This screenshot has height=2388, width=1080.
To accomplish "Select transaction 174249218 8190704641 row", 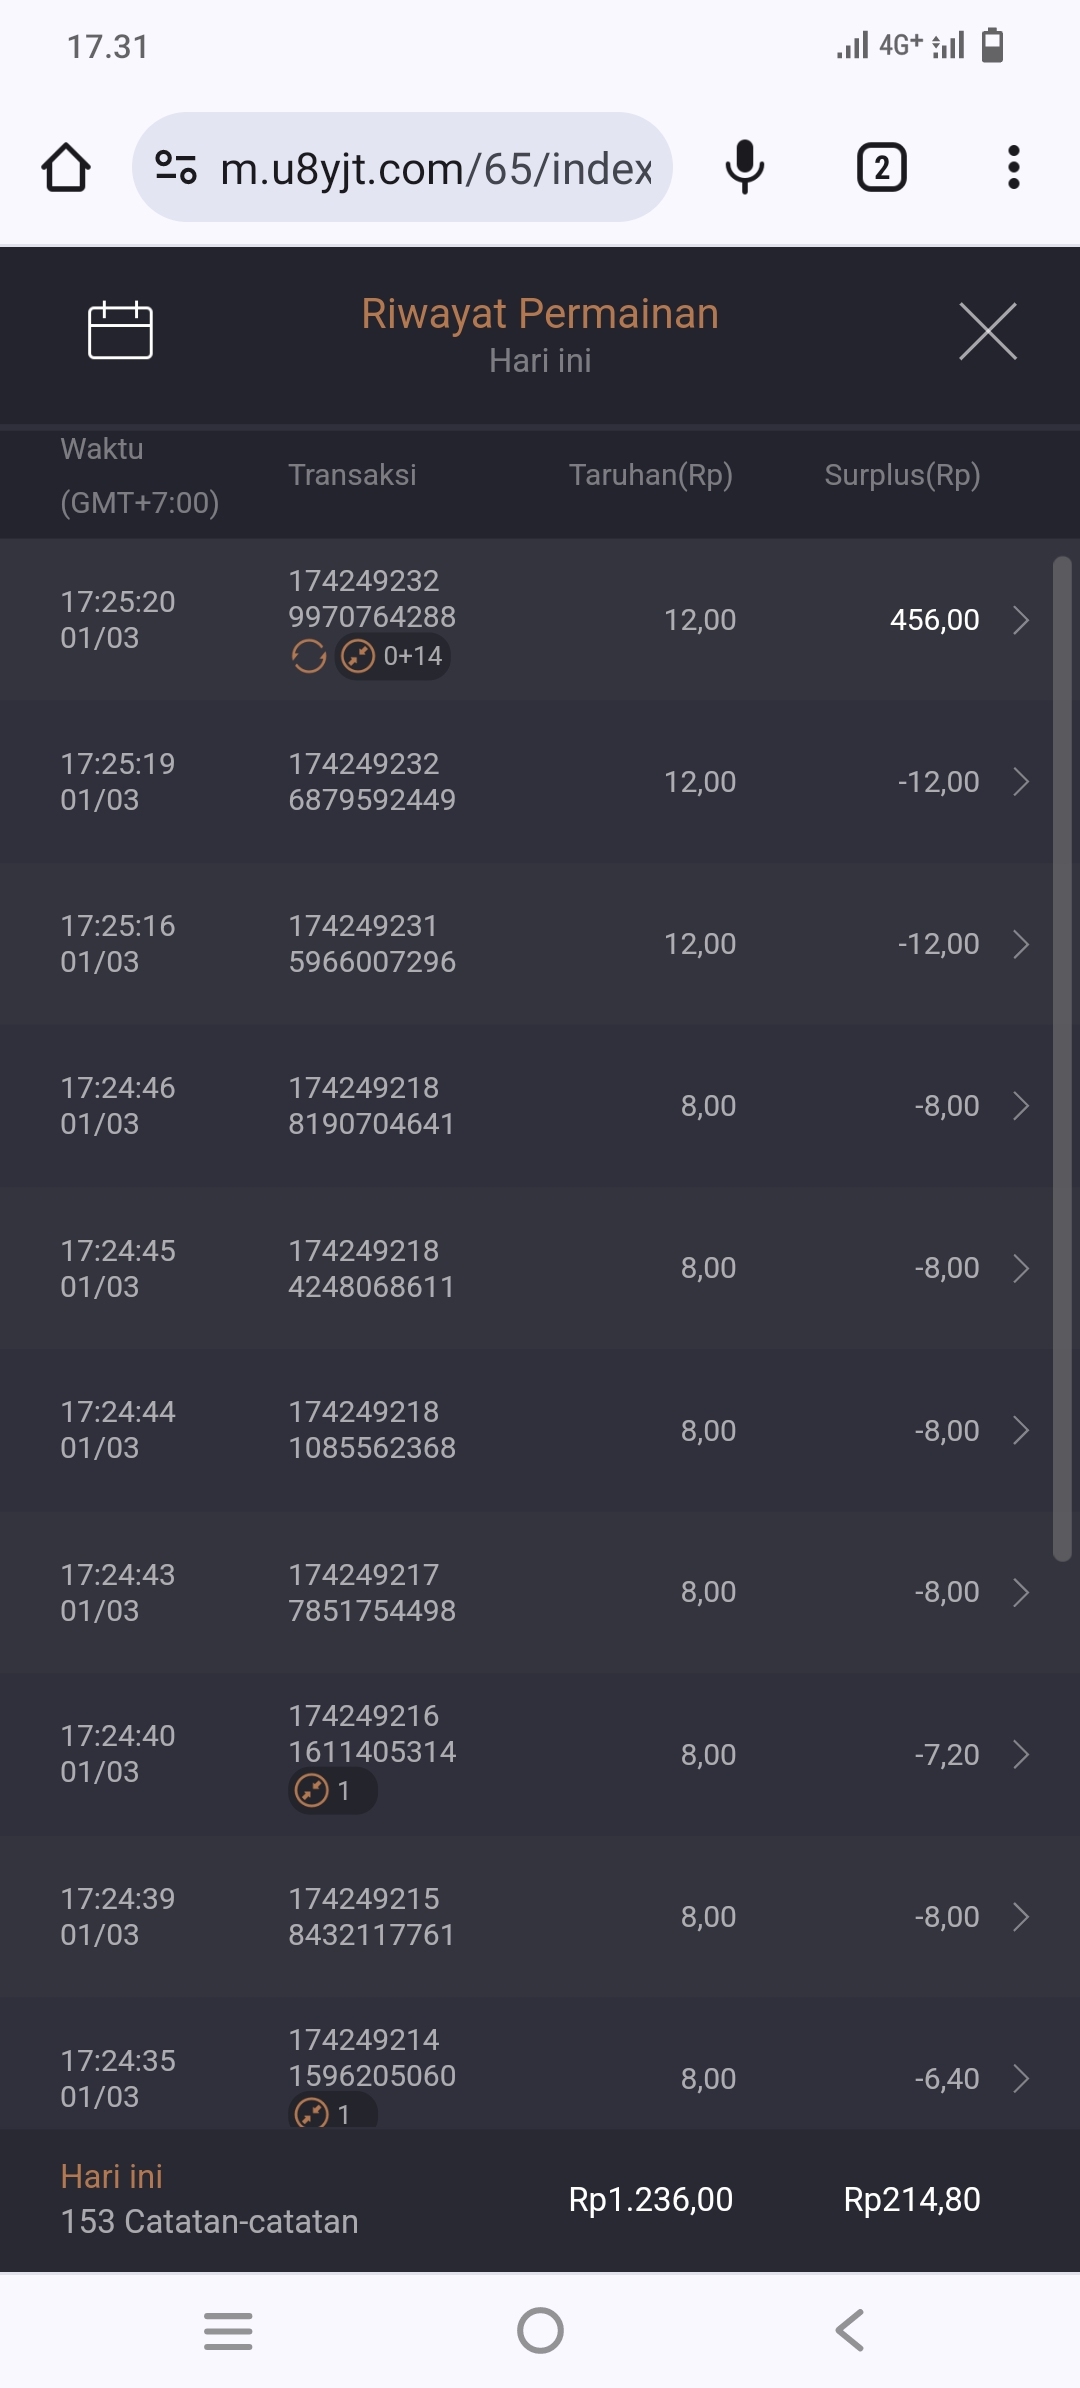I will click(371, 1106).
